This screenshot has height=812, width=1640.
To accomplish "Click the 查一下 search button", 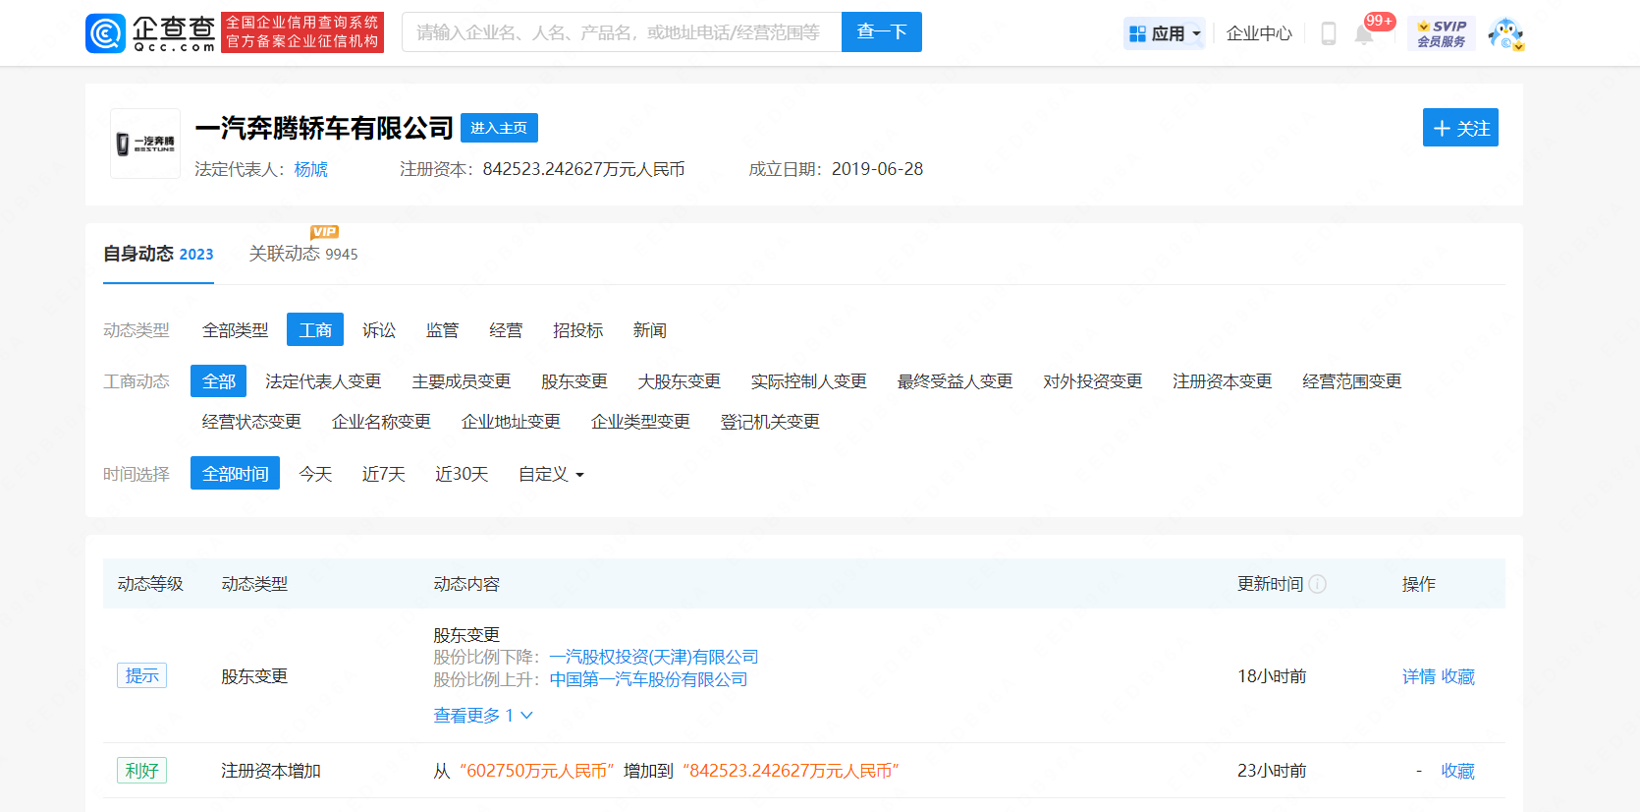I will pos(881,32).
